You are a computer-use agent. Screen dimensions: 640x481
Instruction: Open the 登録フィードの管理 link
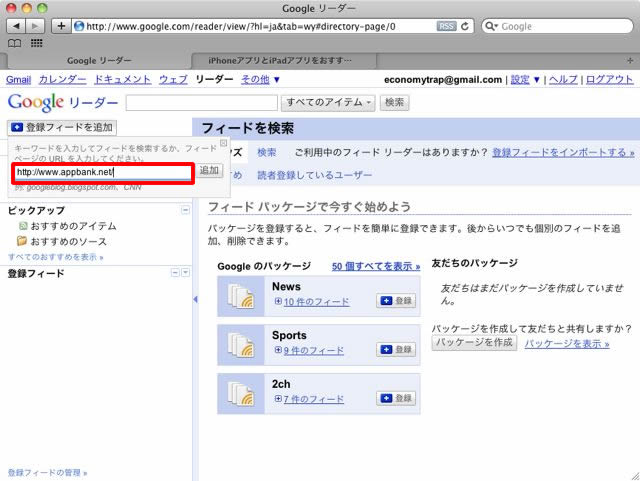(47, 472)
